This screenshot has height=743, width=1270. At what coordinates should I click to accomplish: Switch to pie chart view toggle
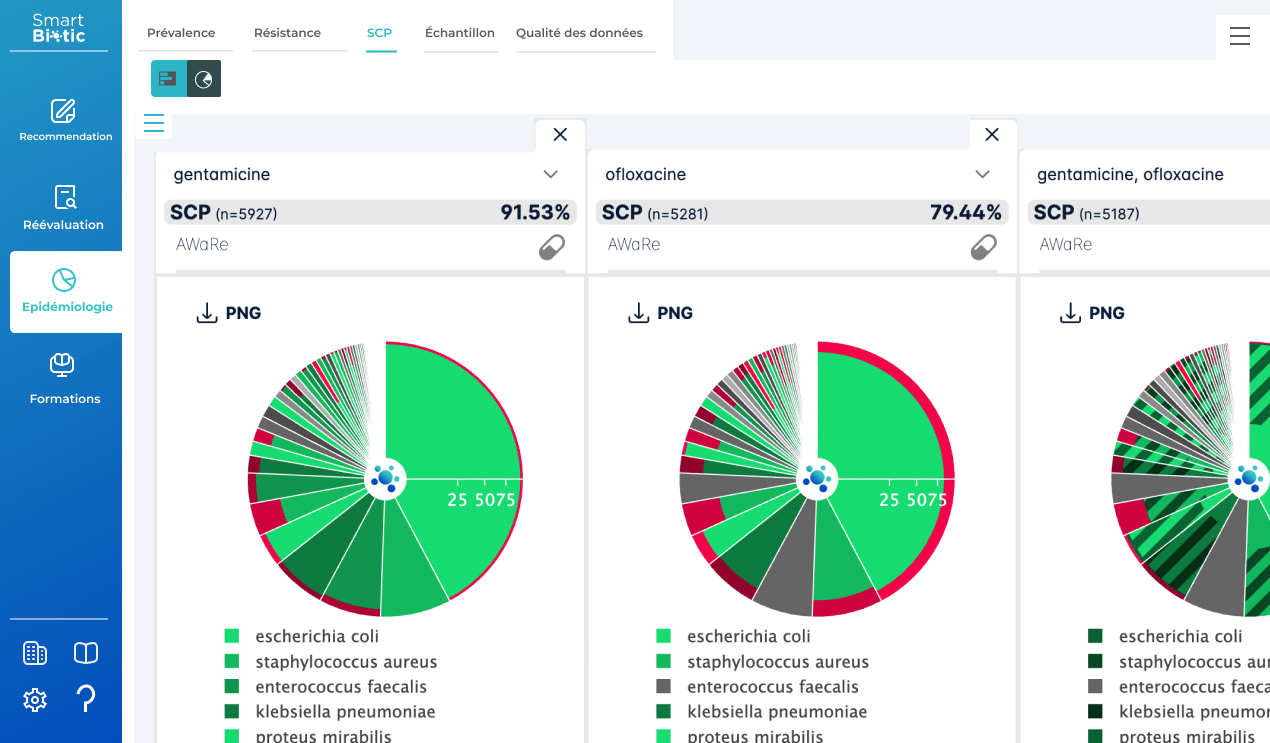[x=204, y=78]
